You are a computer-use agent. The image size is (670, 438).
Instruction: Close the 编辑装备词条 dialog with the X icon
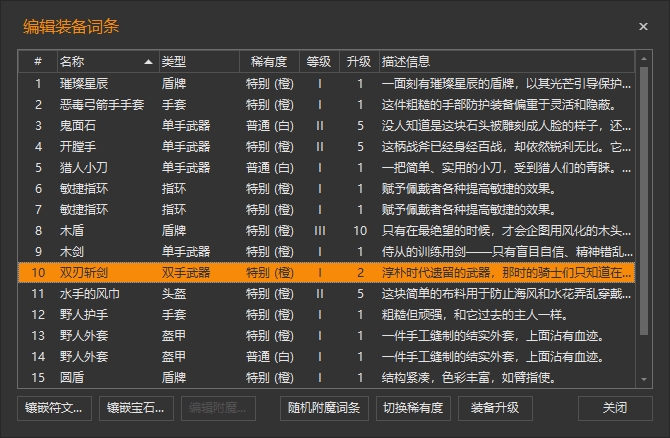[643, 26]
